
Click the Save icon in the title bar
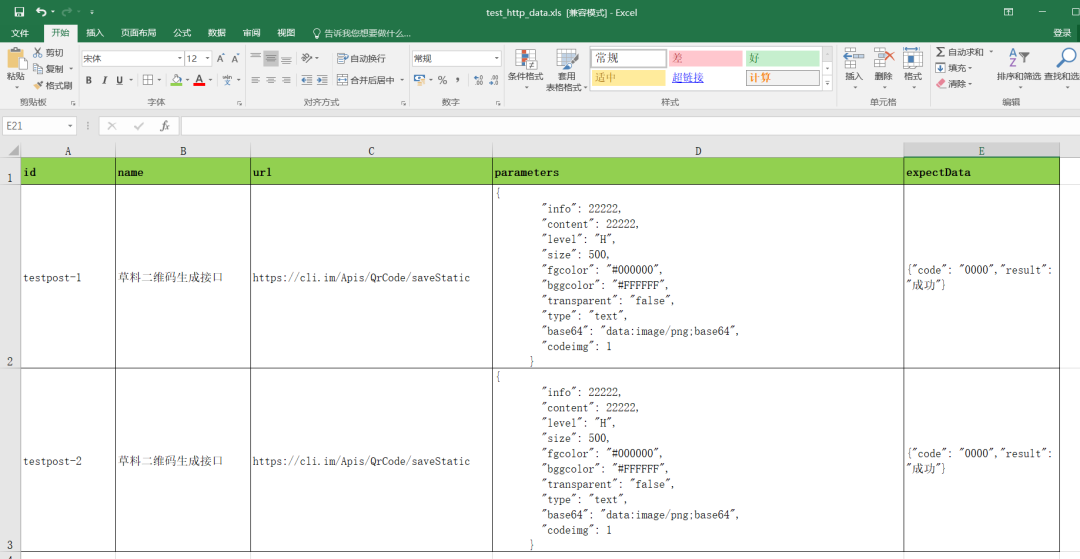[x=19, y=12]
